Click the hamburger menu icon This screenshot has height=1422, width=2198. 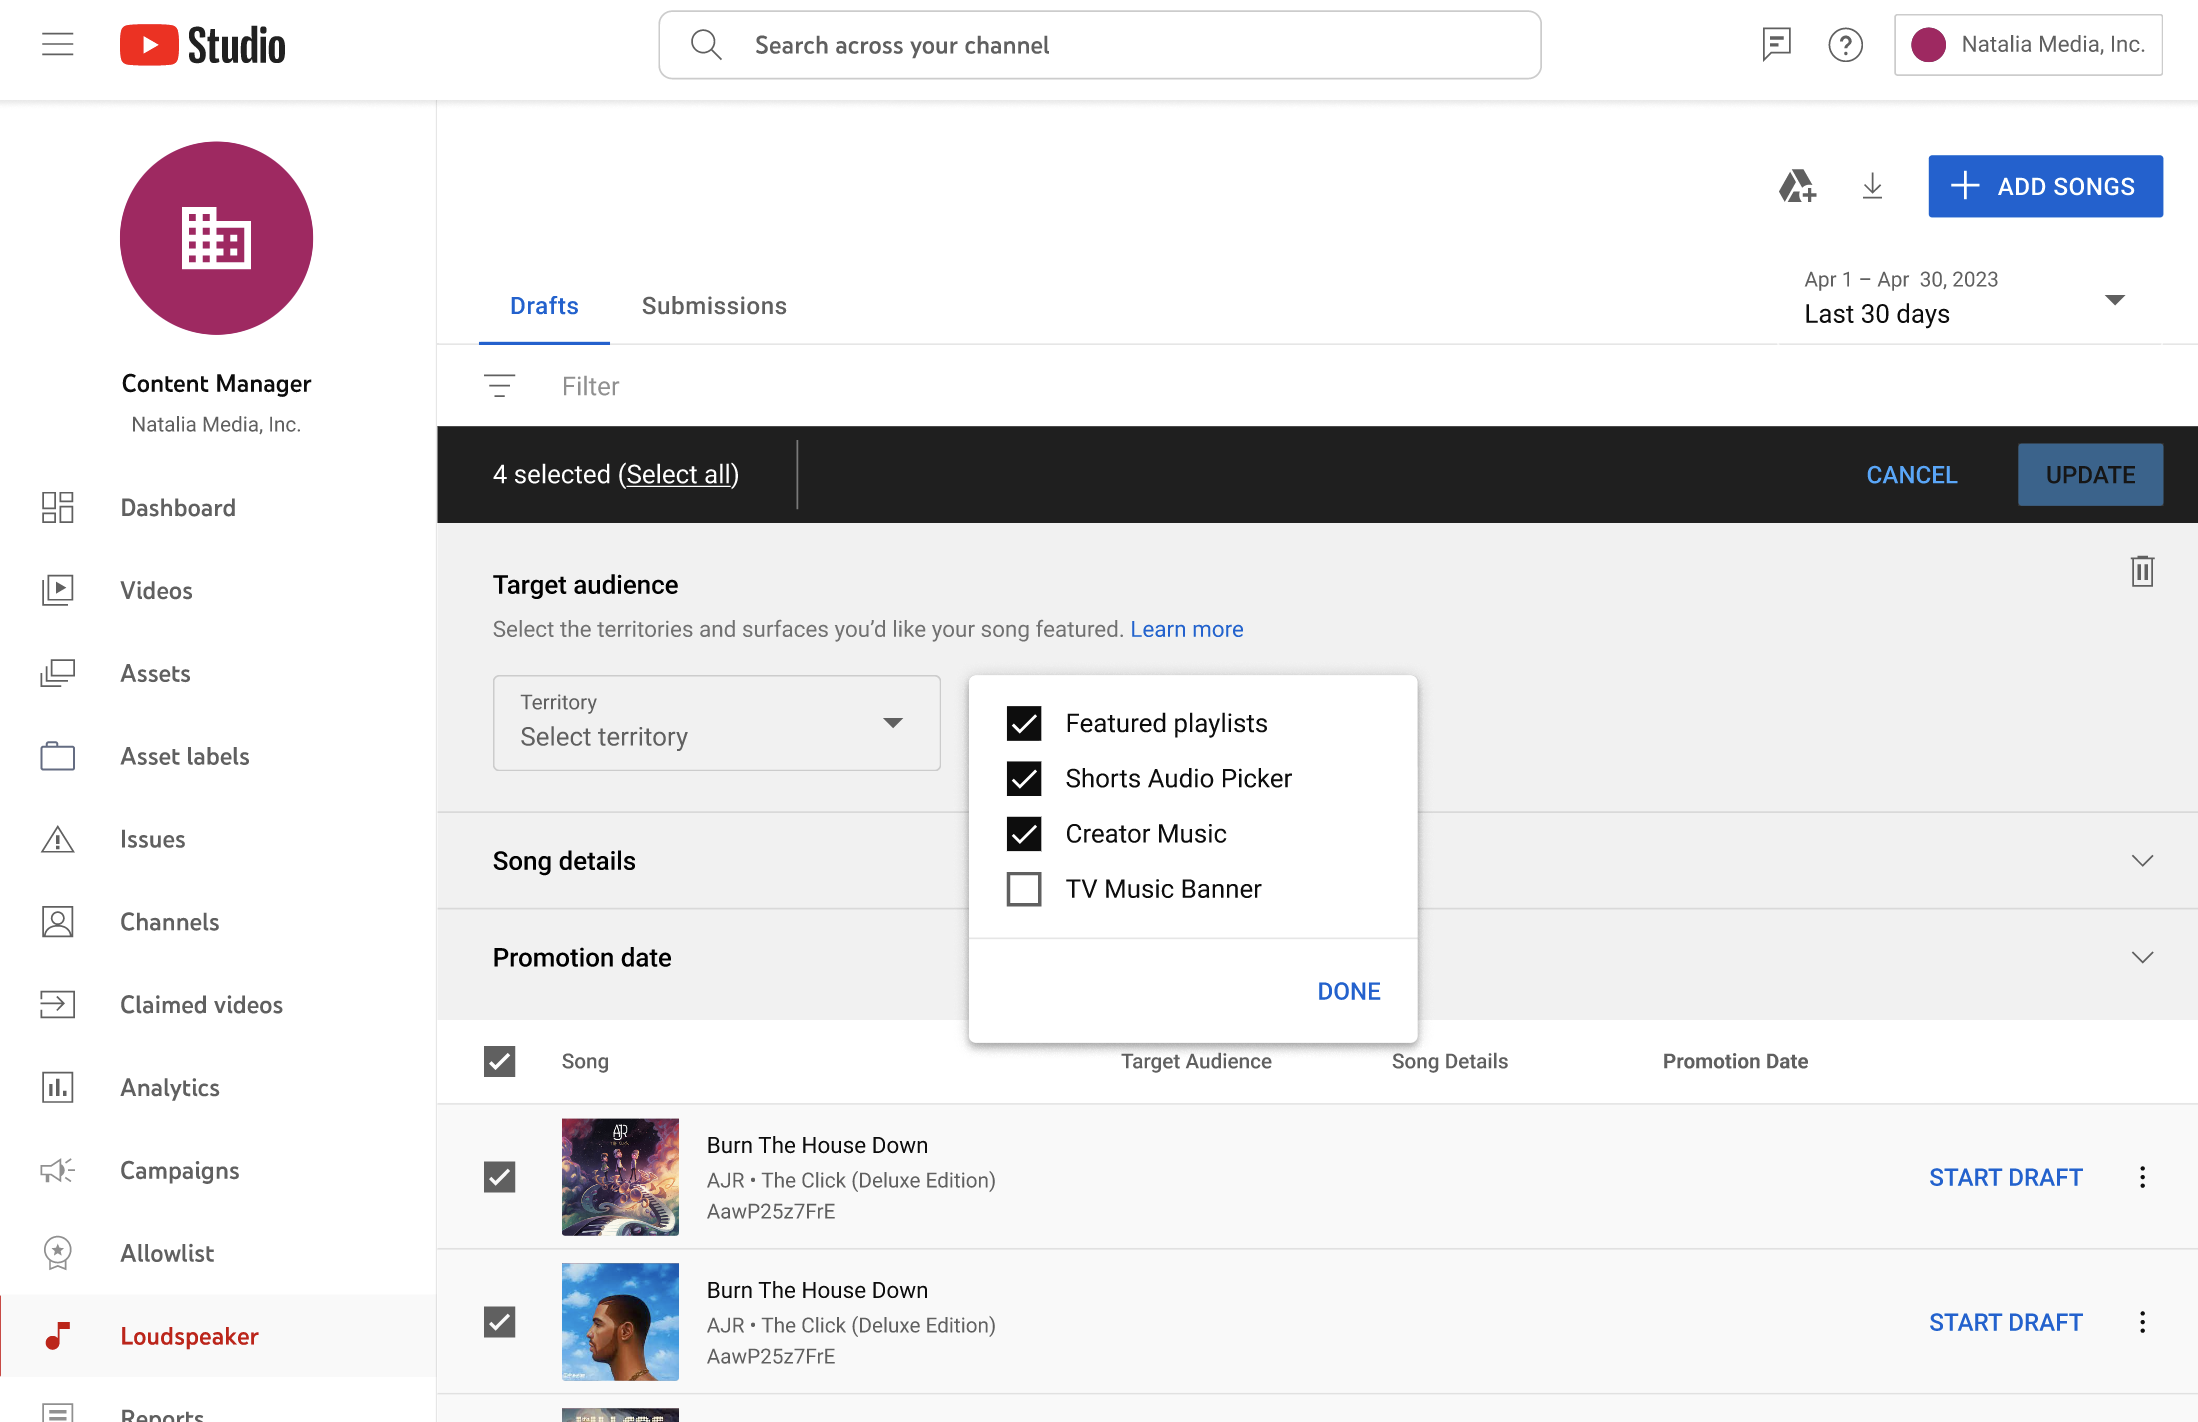(x=58, y=45)
